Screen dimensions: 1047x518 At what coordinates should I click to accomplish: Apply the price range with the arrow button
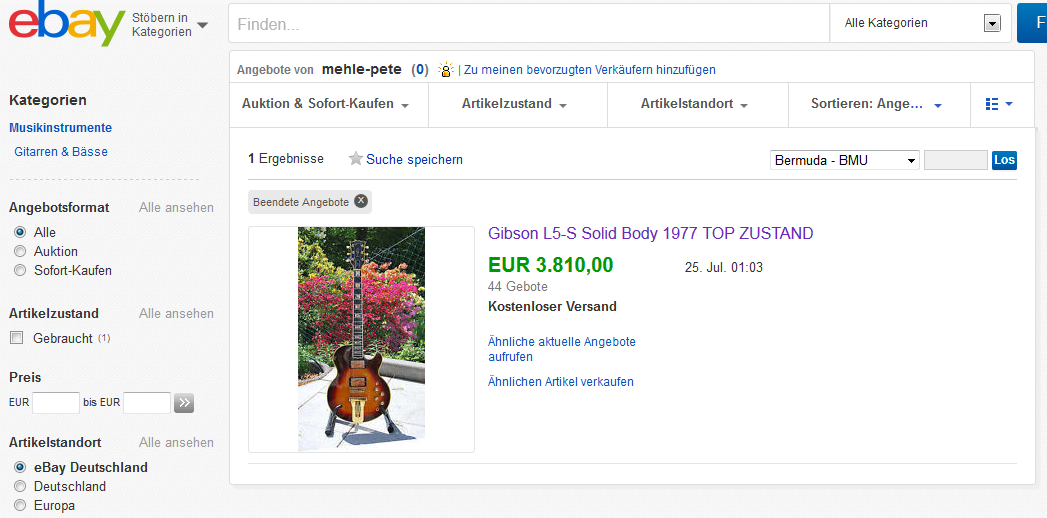pyautogui.click(x=184, y=403)
